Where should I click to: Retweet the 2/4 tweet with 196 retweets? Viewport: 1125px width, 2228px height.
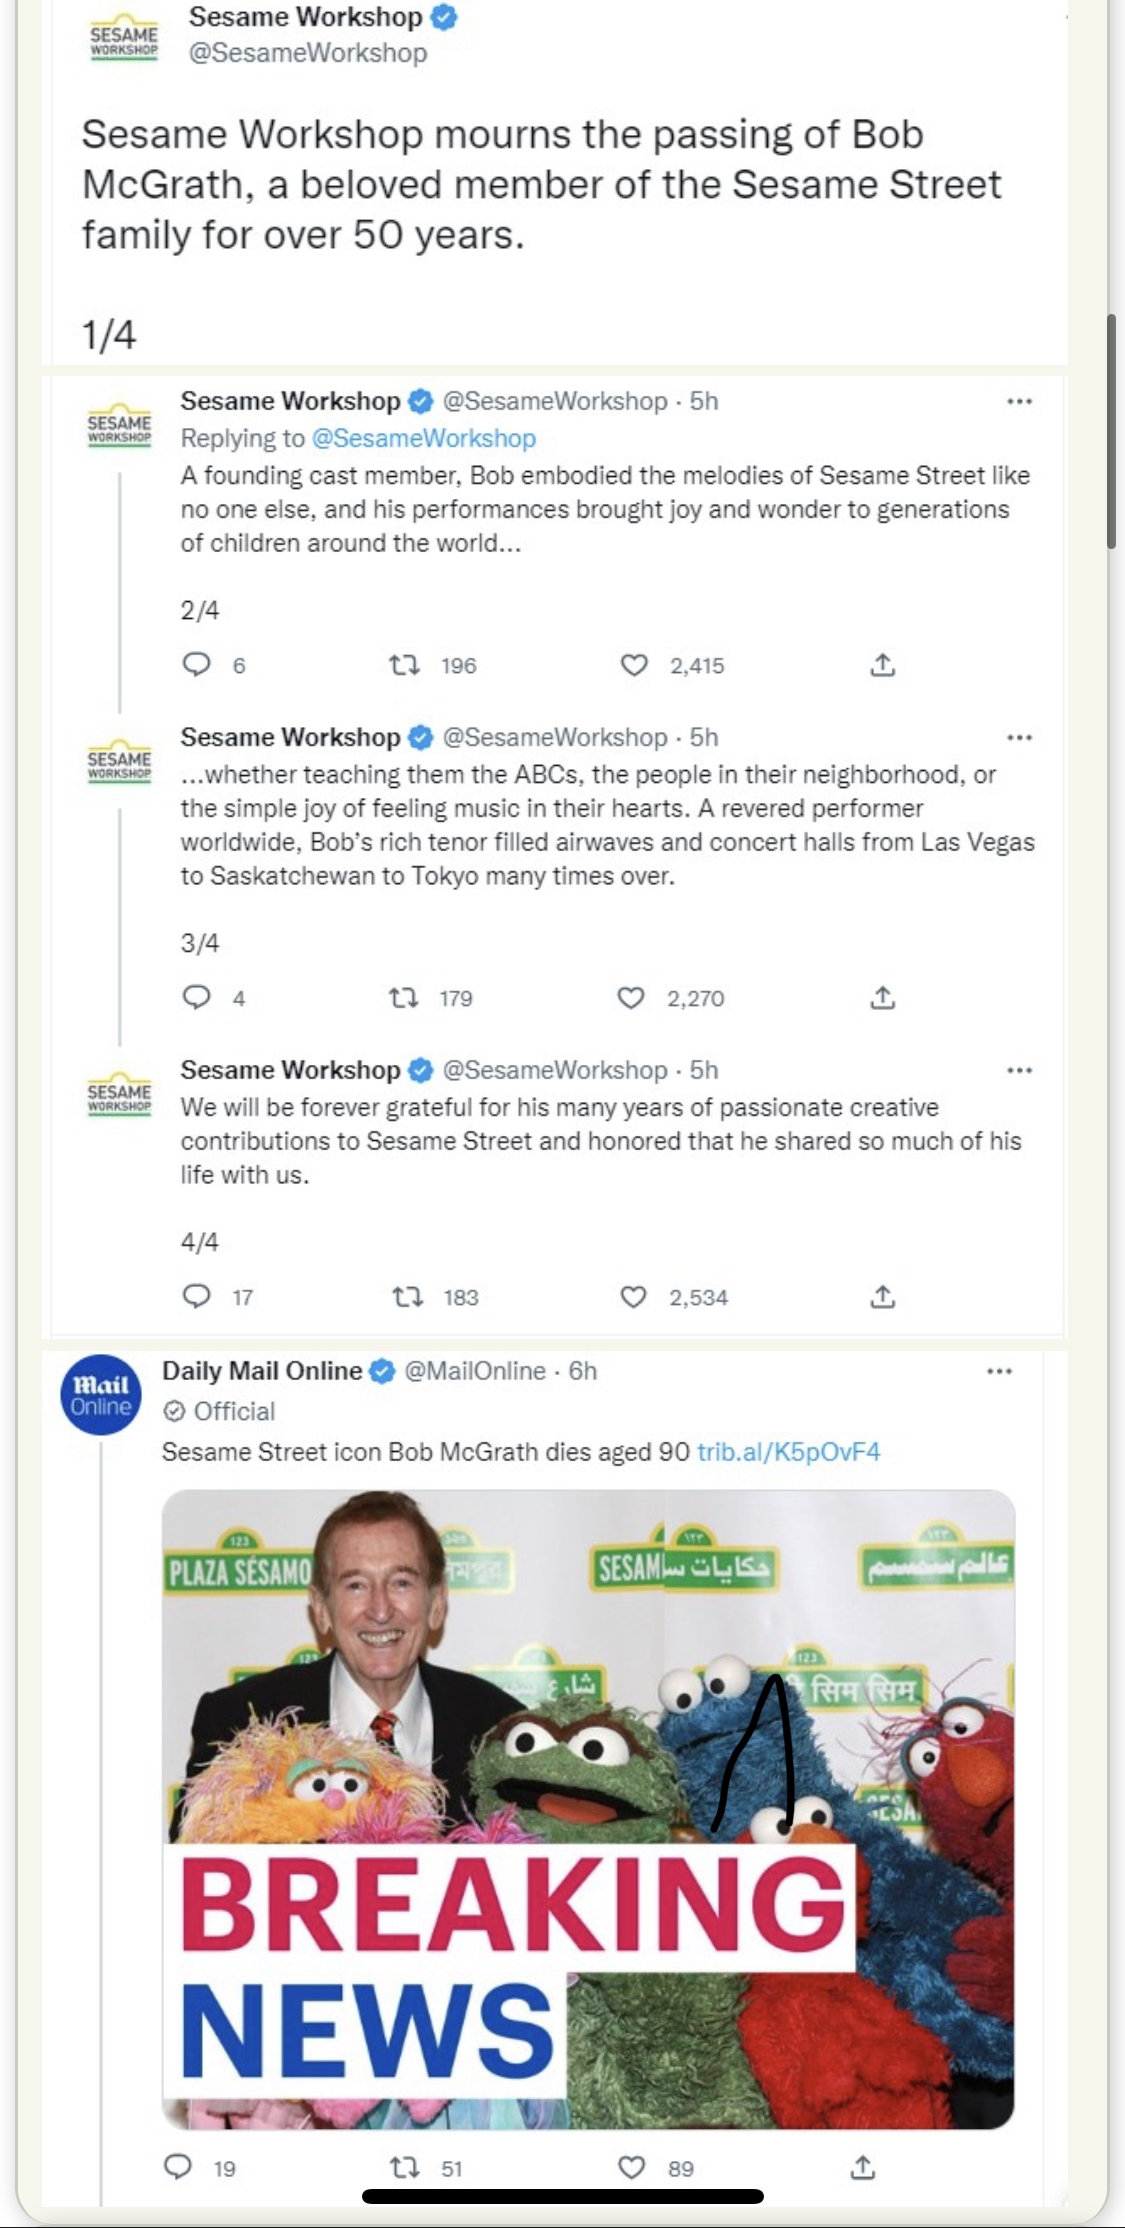click(x=404, y=665)
